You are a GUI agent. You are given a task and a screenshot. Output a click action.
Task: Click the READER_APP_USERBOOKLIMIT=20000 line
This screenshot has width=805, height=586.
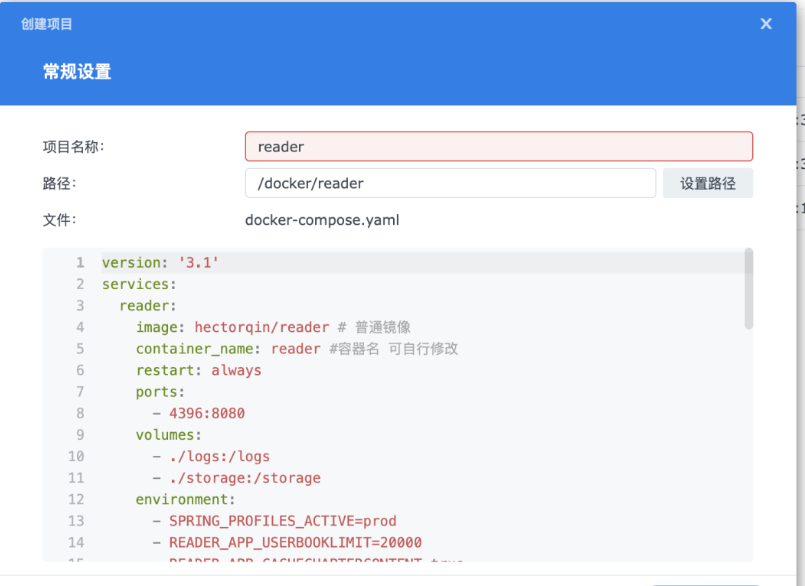point(295,543)
